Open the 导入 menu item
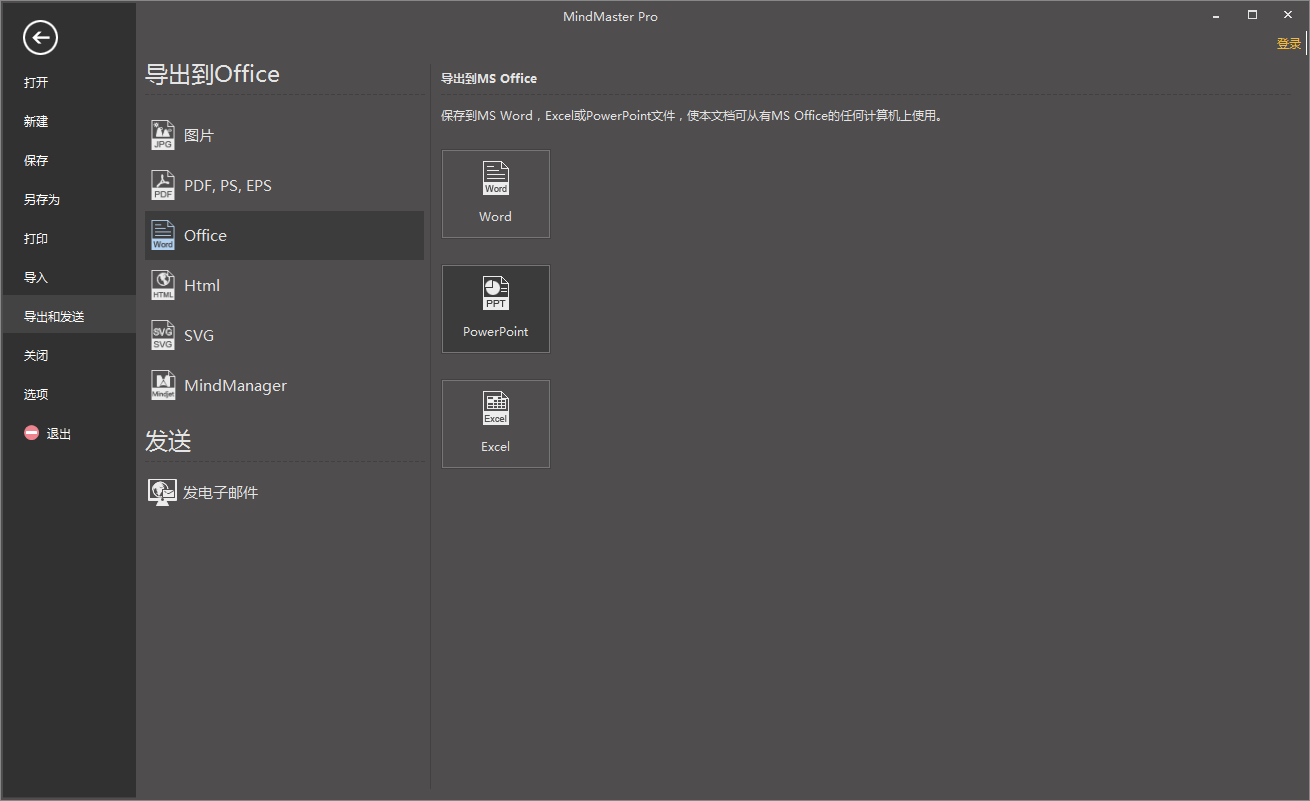Image resolution: width=1310 pixels, height=801 pixels. (68, 277)
